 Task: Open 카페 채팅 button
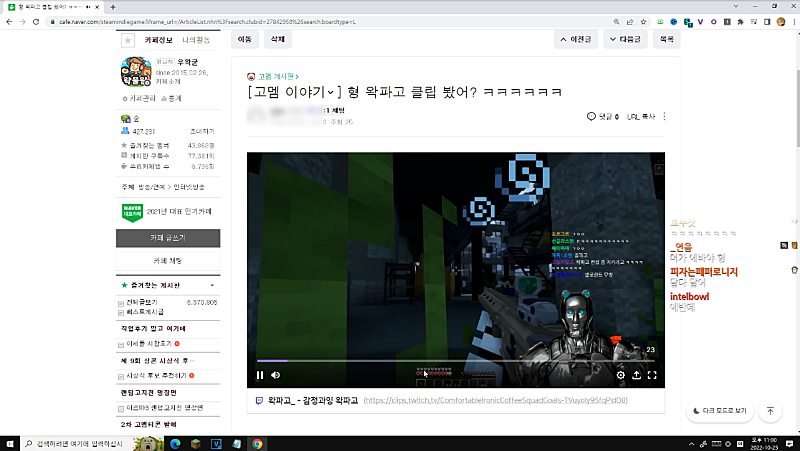coord(168,261)
